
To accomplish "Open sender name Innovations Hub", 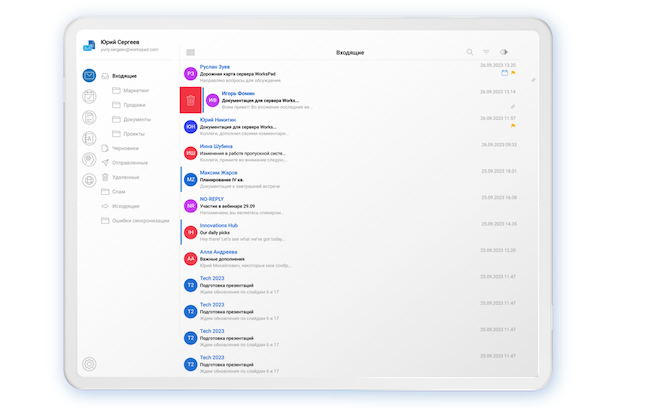I will click(219, 226).
